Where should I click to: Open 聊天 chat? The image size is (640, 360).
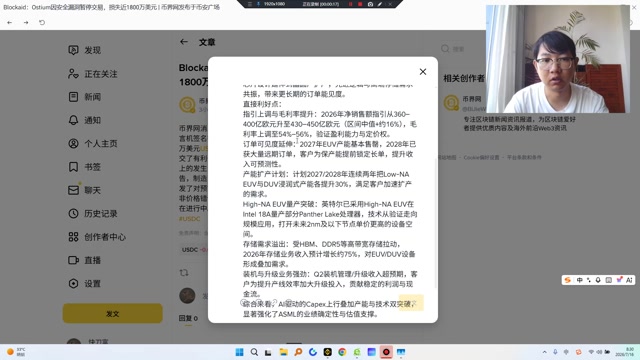tap(84, 190)
